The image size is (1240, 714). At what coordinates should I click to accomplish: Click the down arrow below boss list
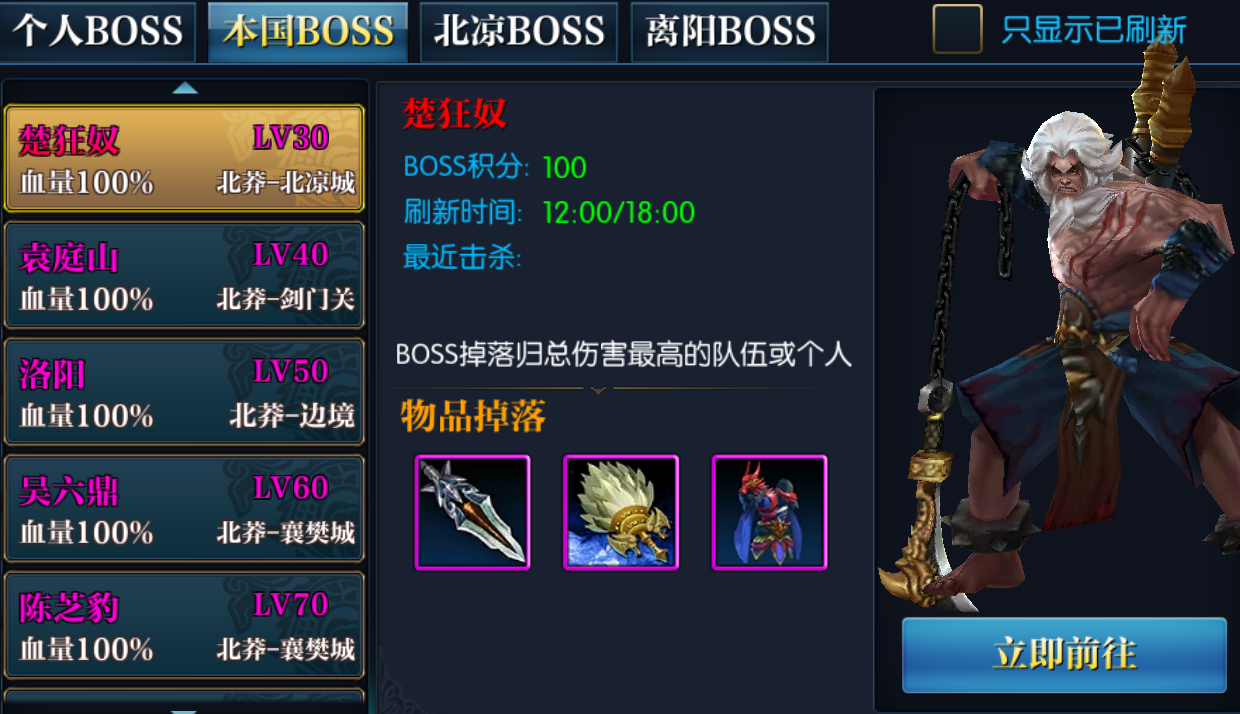(x=185, y=710)
